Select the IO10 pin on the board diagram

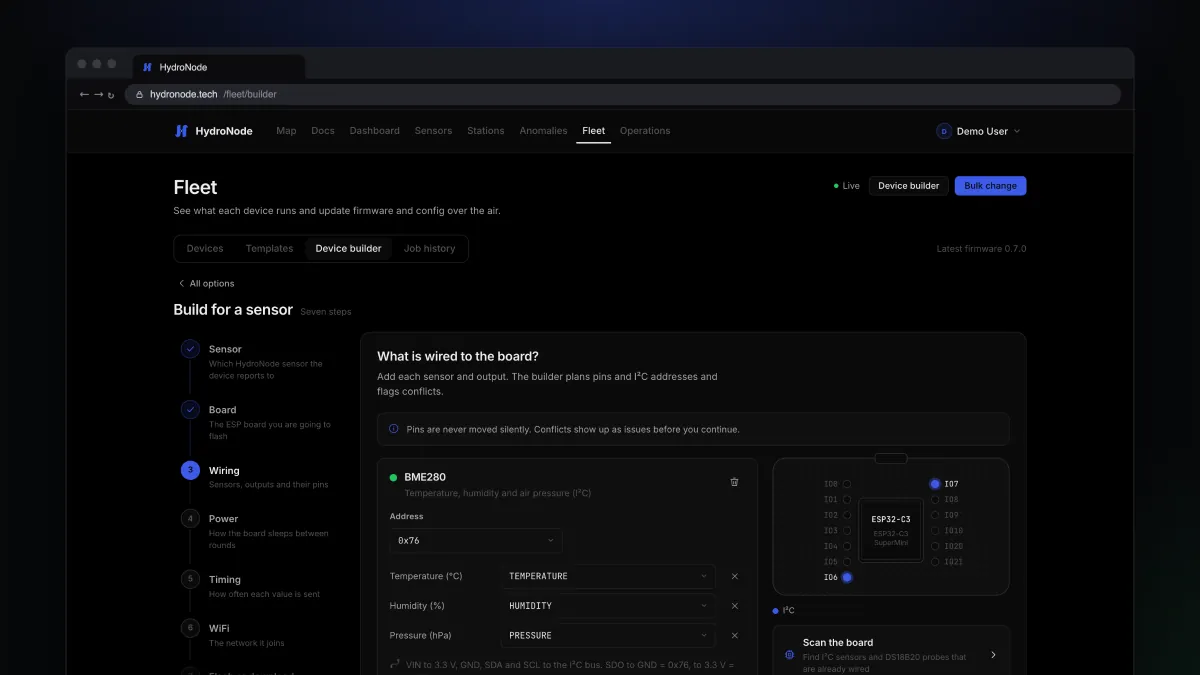[935, 531]
